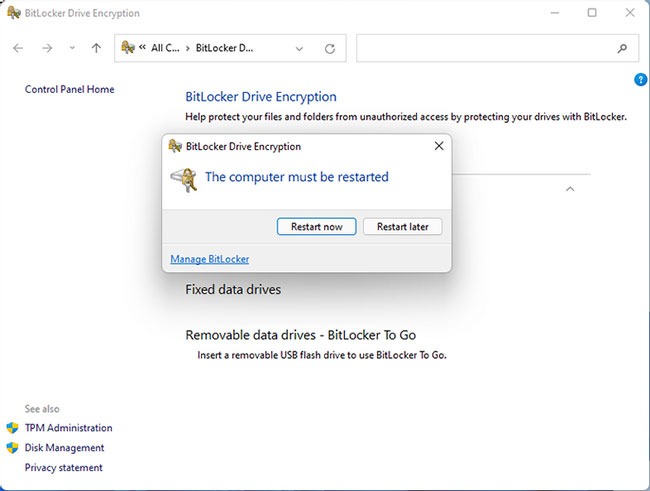
Task: Go up one level arrow
Action: [x=96, y=48]
